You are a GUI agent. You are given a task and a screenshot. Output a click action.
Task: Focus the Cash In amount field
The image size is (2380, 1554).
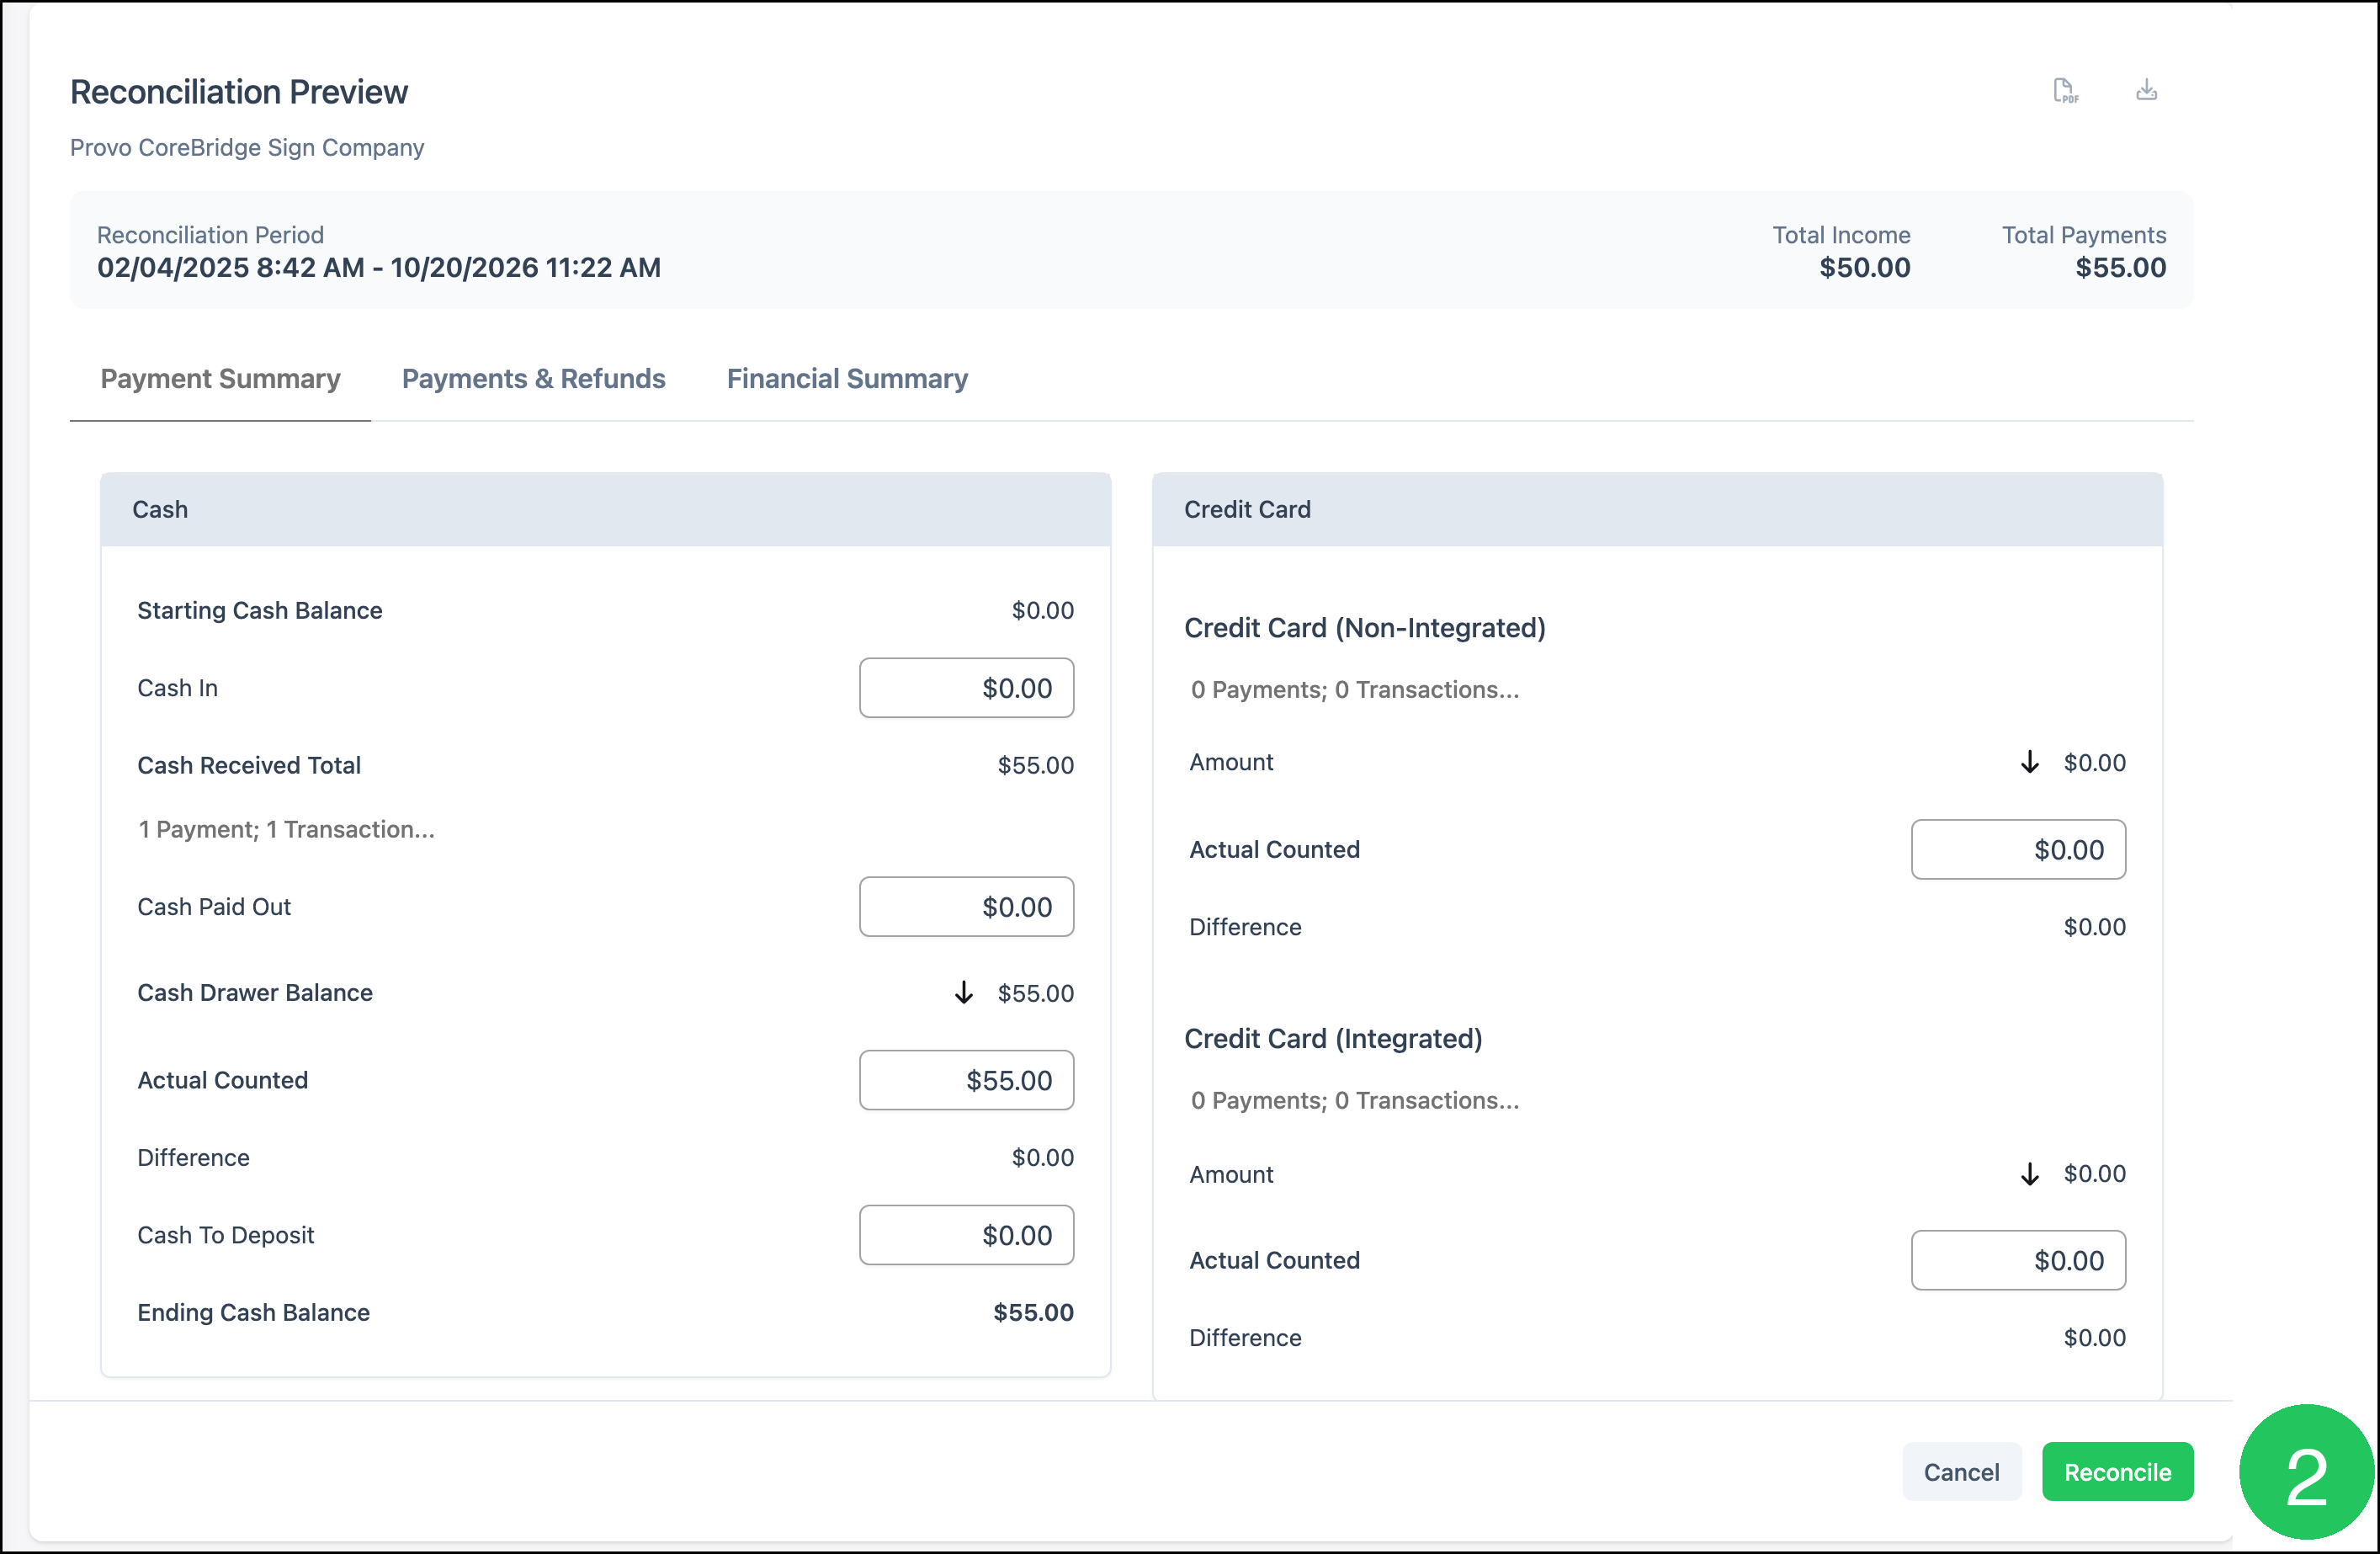pos(966,688)
